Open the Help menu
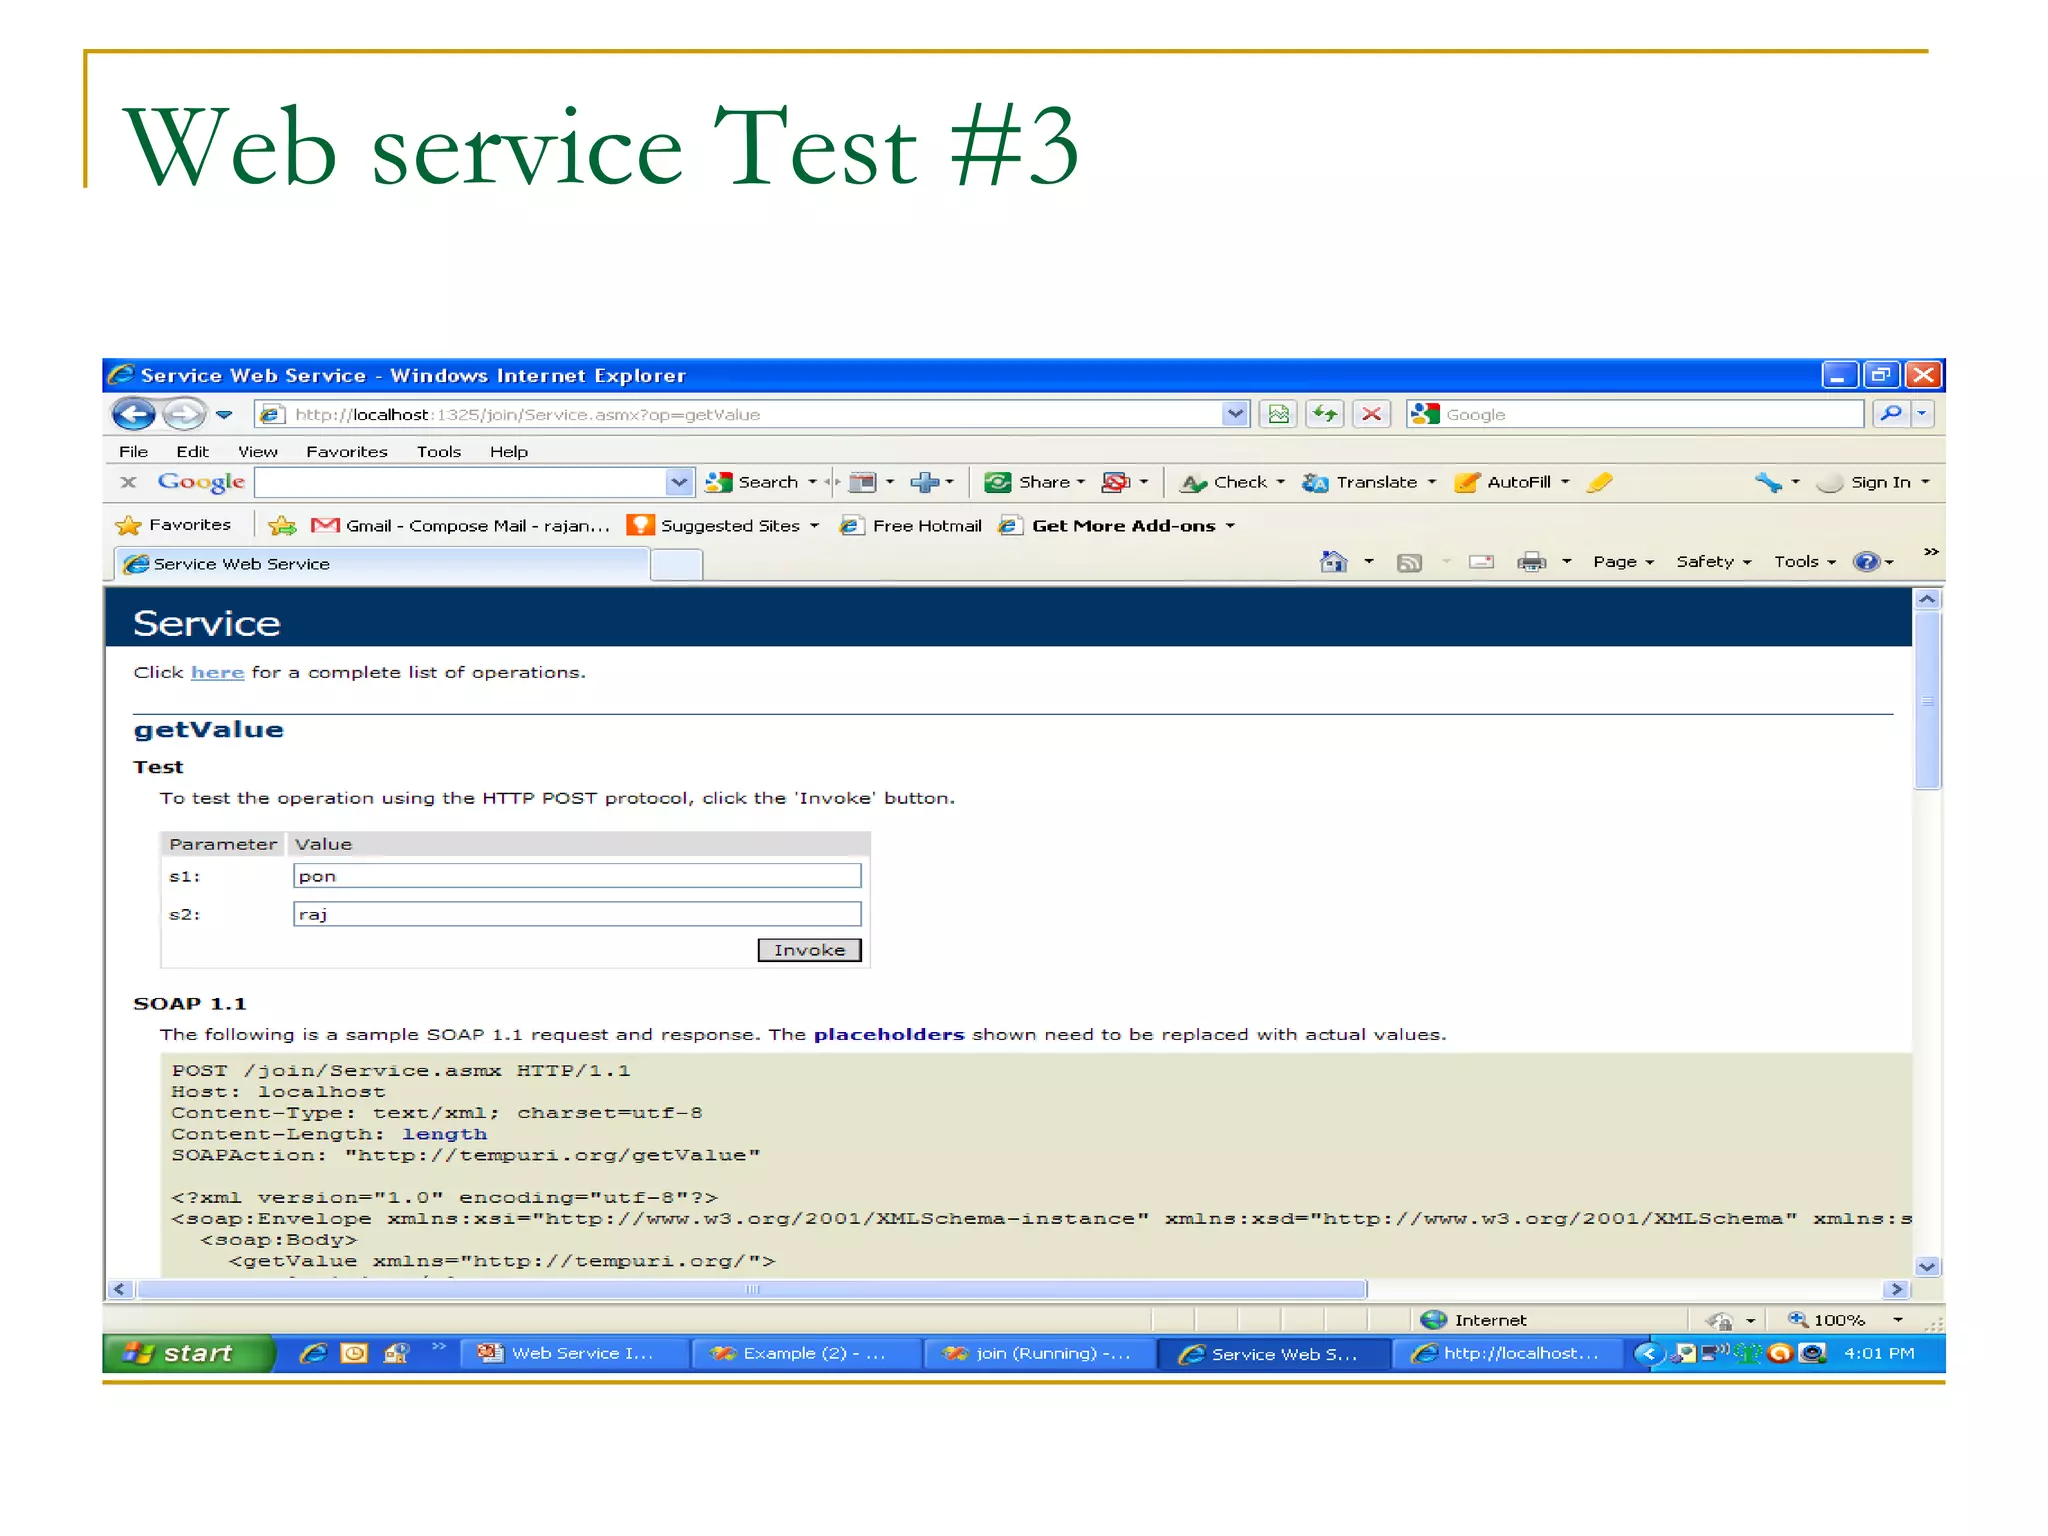The width and height of the screenshot is (2048, 1536). 509,452
